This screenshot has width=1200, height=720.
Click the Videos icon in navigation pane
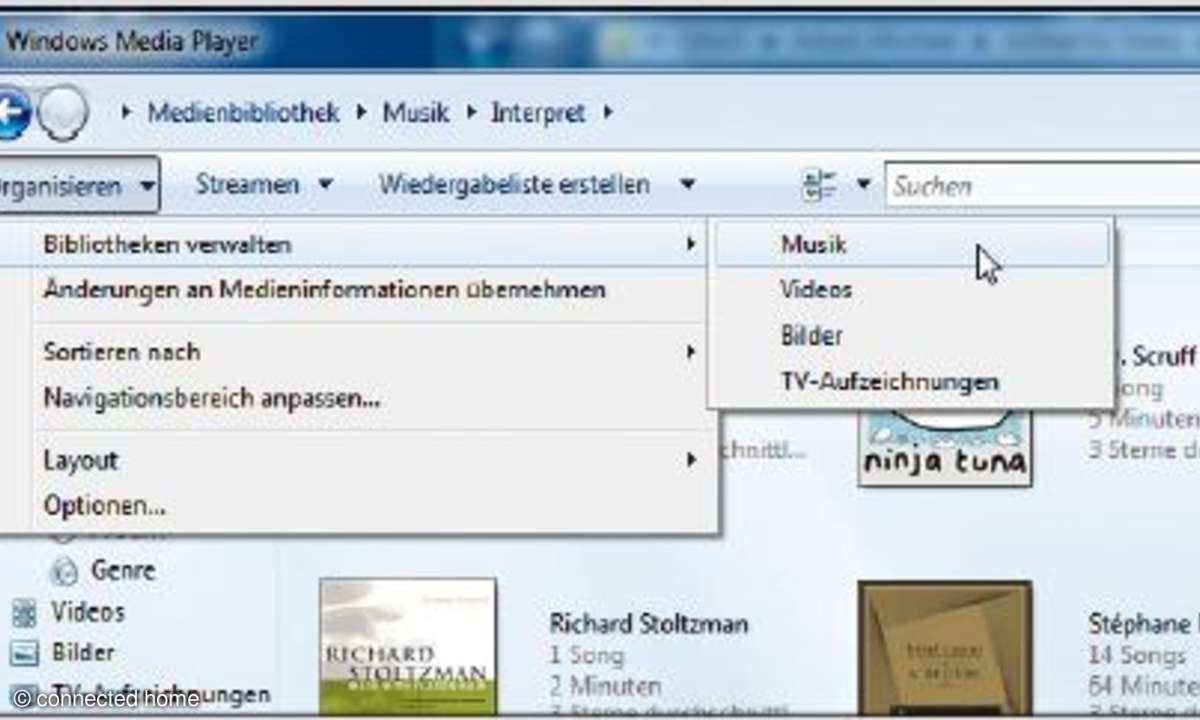[x=23, y=612]
